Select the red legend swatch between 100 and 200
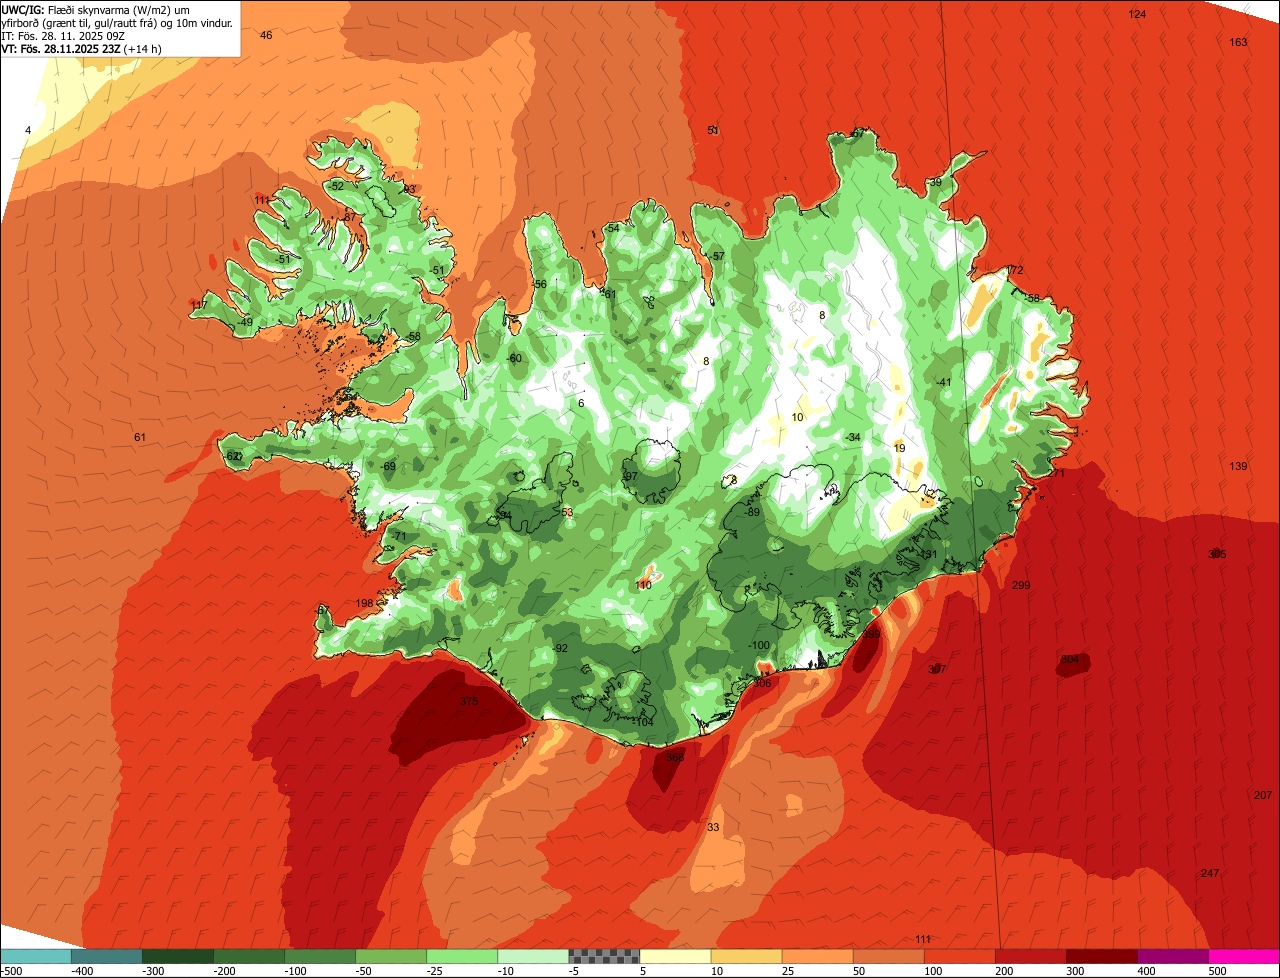Screen dimensions: 1280x978 [x=959, y=956]
